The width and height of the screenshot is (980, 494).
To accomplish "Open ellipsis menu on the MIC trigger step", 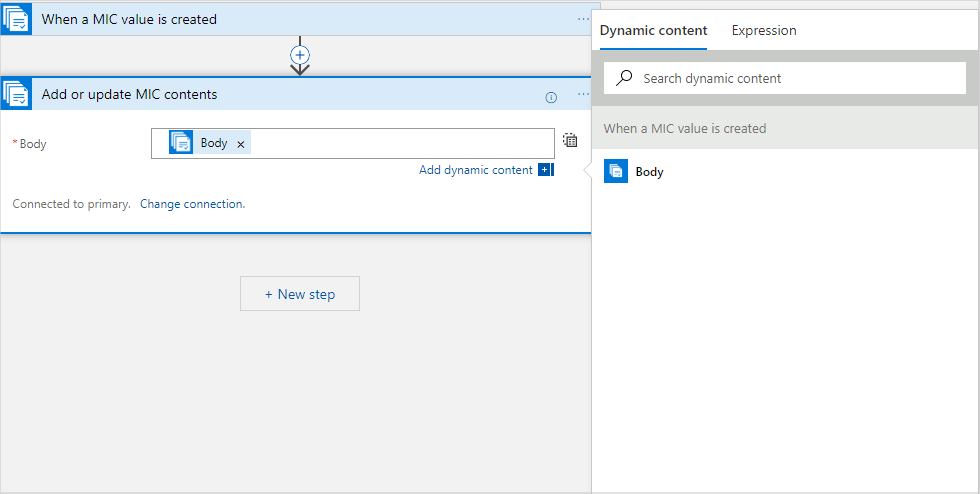I will tap(583, 19).
